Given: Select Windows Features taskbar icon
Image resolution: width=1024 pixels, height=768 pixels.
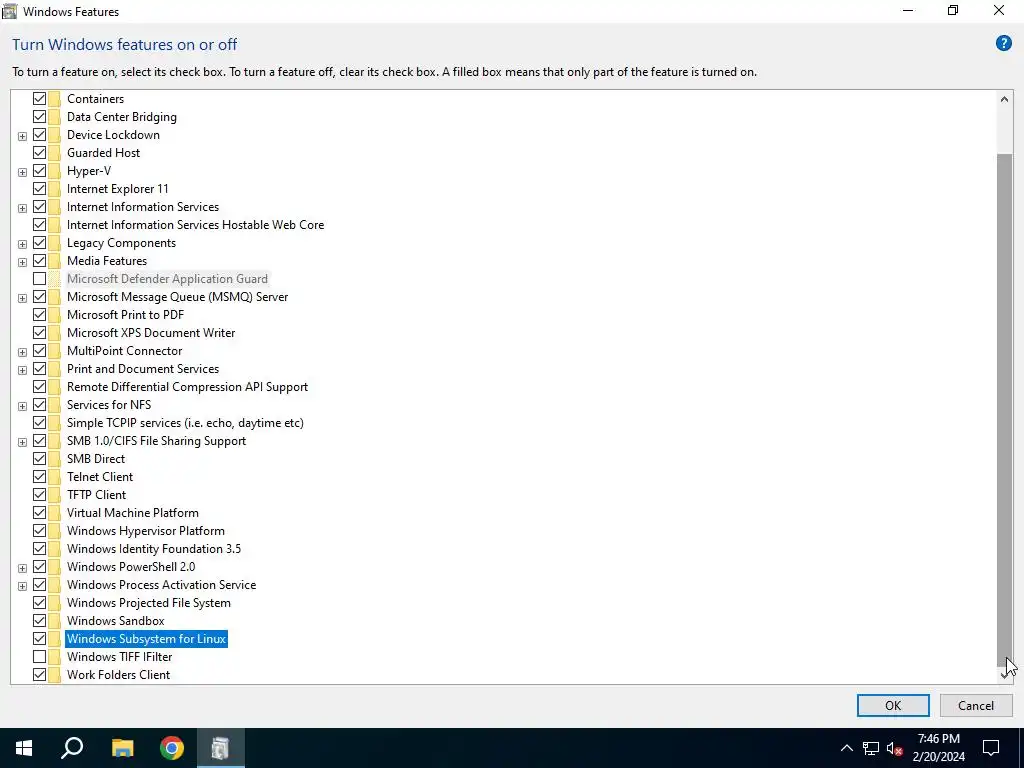Looking at the screenshot, I should point(220,748).
